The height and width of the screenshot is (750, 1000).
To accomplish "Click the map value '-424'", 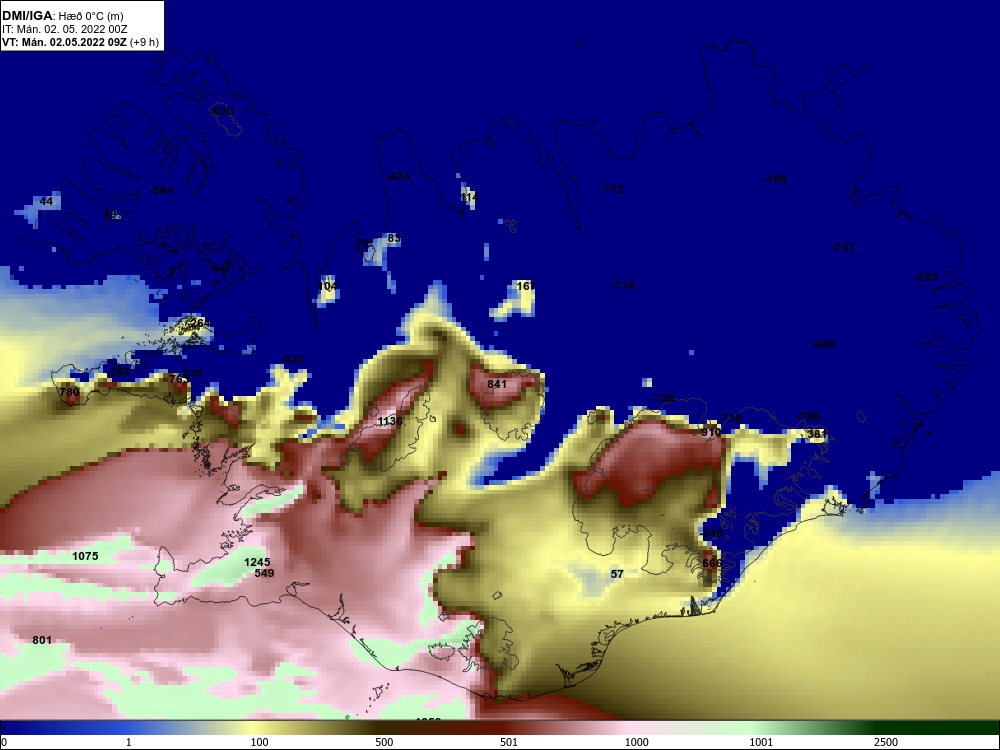I will [x=398, y=177].
